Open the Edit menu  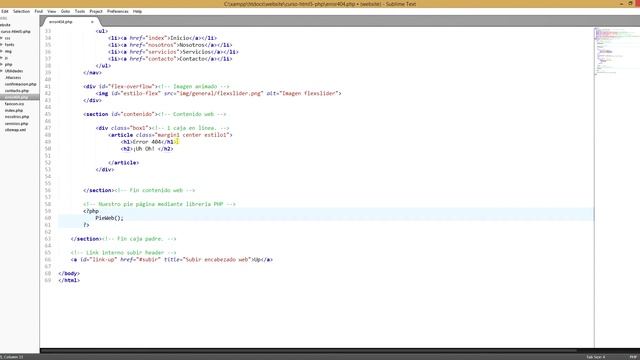[5, 11]
